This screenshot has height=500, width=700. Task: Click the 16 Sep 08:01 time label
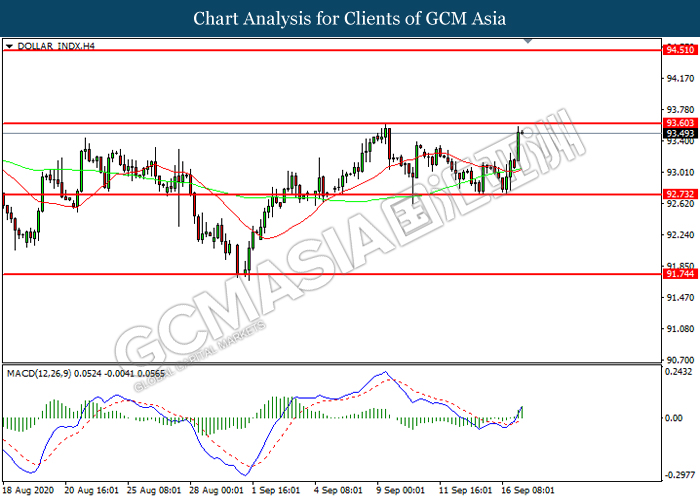528,490
